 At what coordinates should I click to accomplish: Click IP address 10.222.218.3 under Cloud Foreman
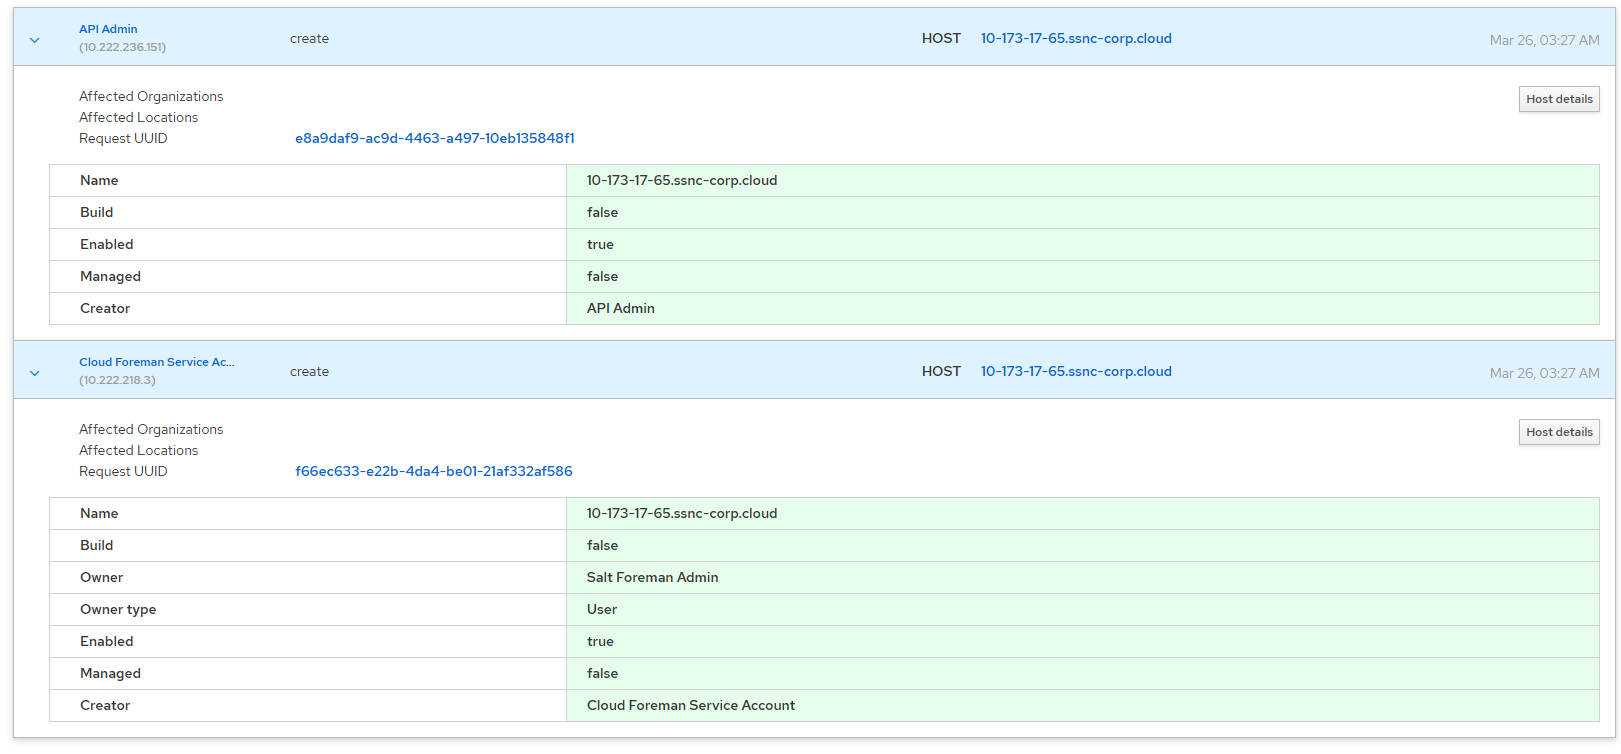pyautogui.click(x=117, y=380)
